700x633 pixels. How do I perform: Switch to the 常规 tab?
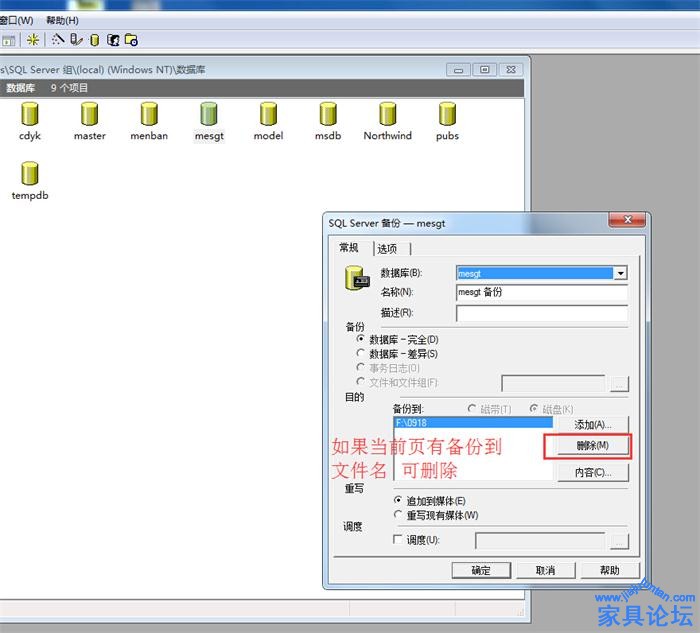[349, 248]
